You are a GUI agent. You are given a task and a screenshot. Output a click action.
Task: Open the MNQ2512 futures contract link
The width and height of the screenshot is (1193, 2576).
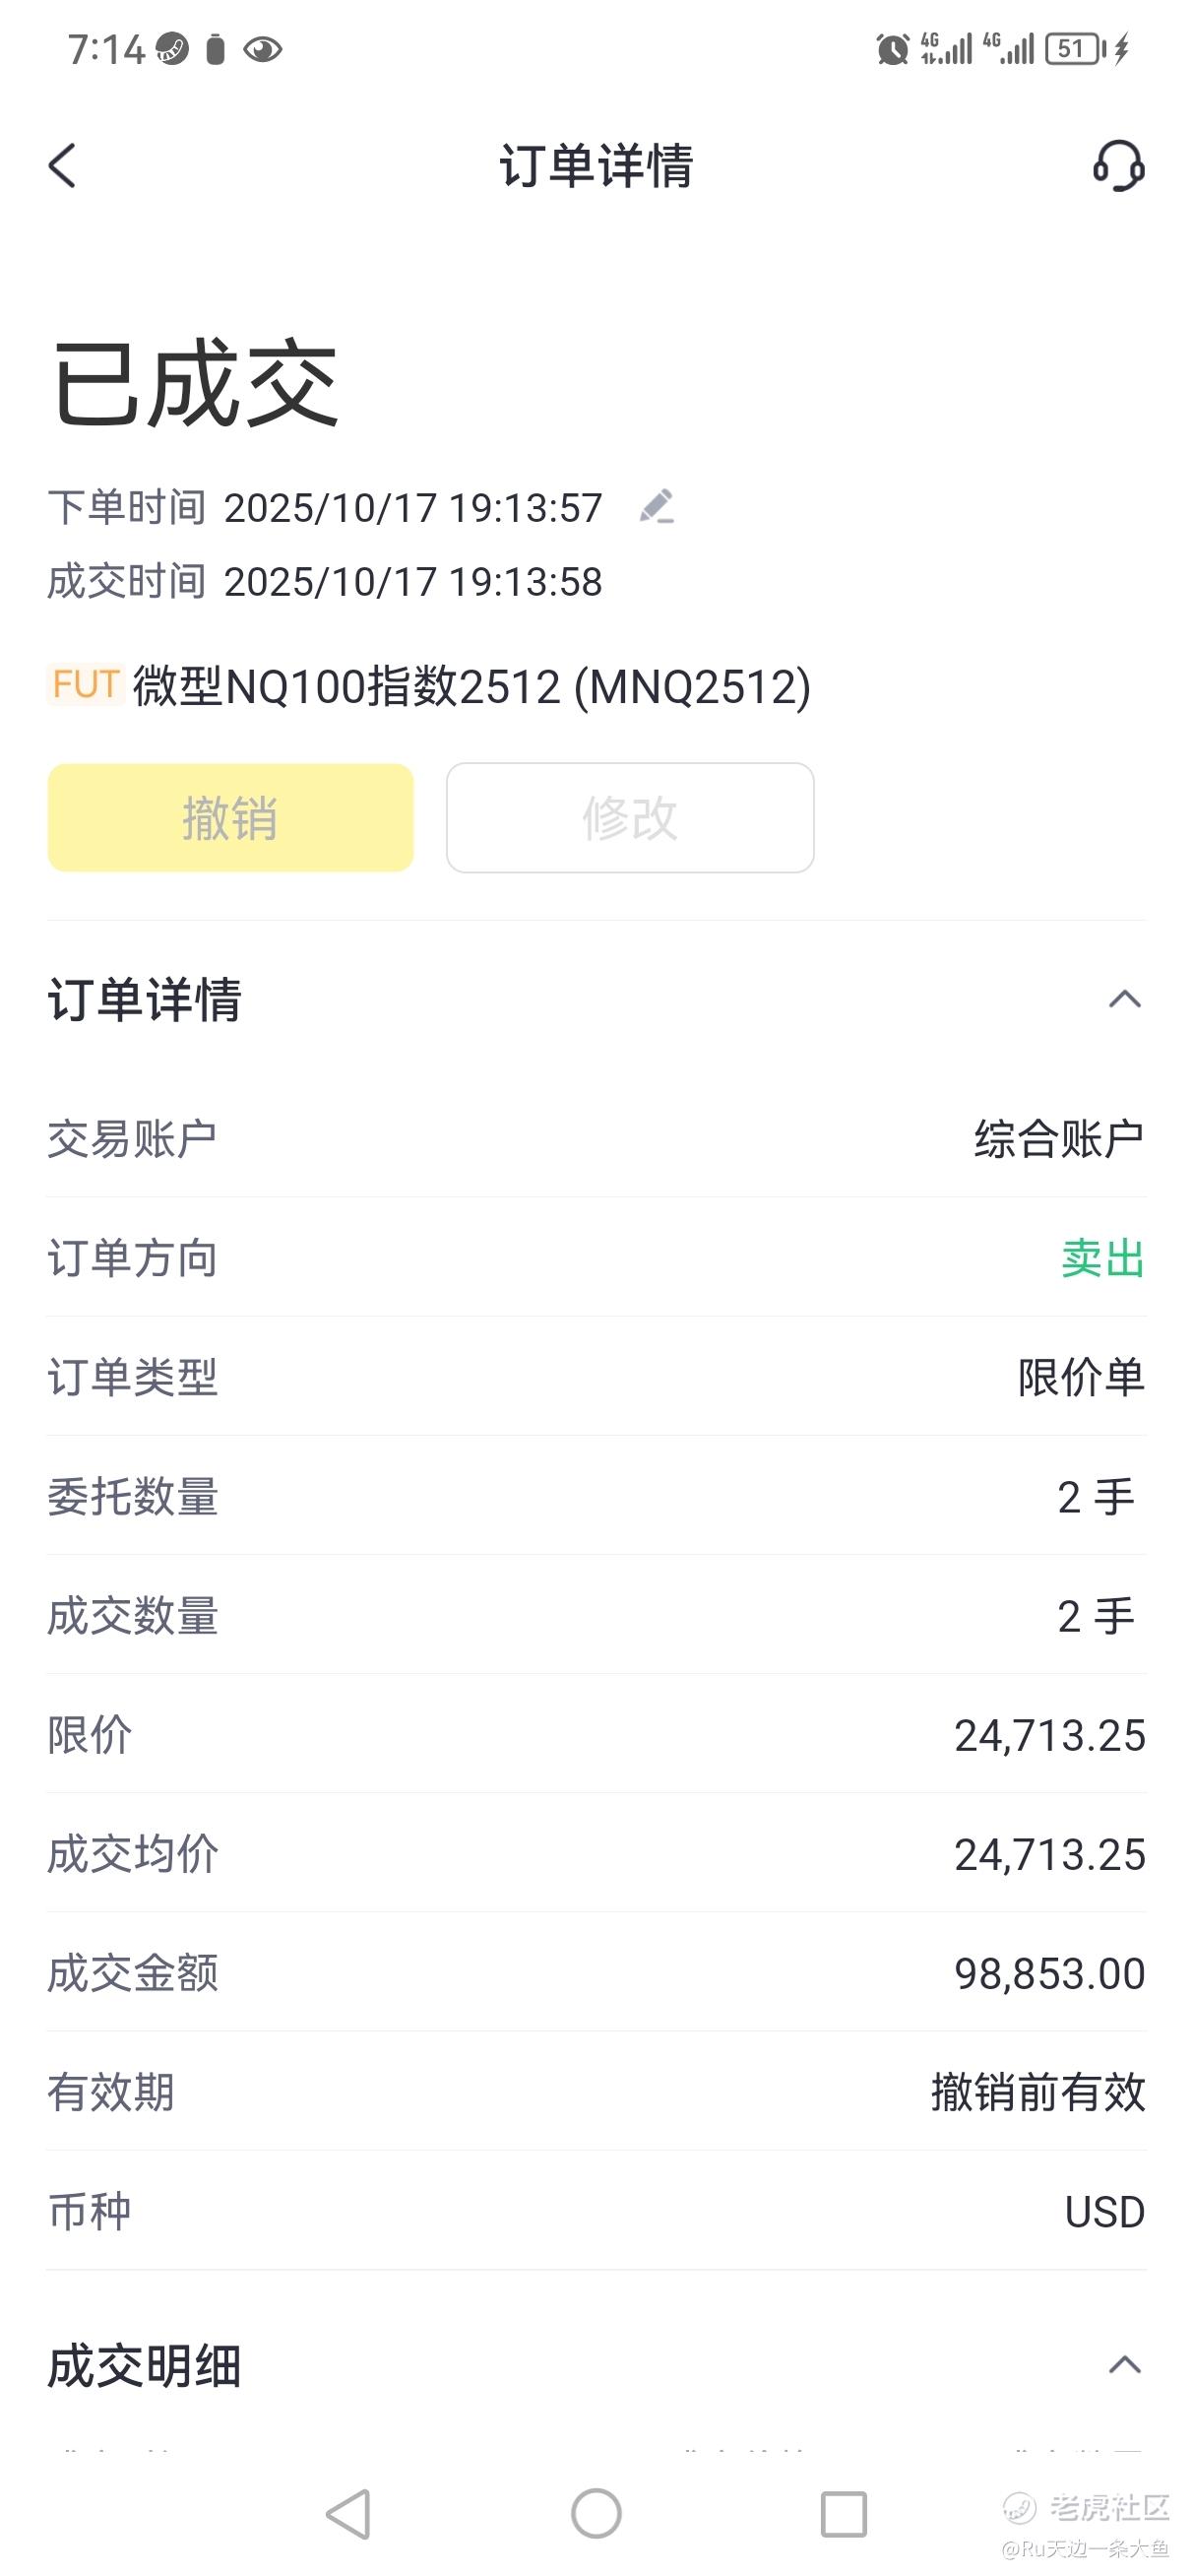click(470, 687)
